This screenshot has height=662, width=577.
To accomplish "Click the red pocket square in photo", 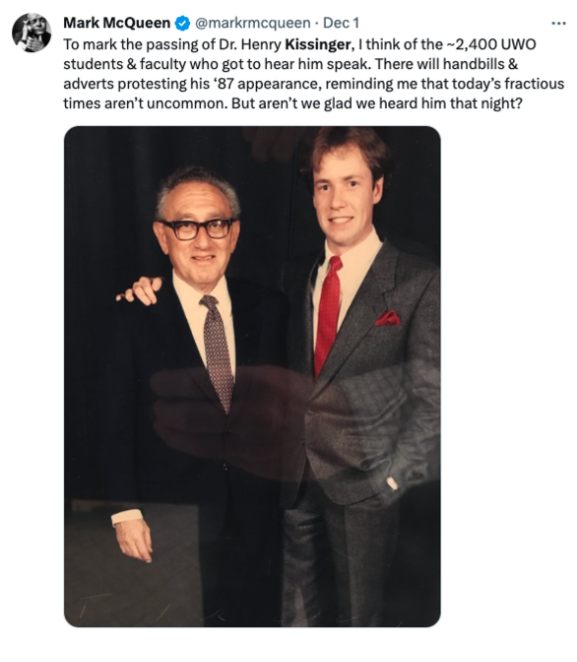I will (x=387, y=318).
